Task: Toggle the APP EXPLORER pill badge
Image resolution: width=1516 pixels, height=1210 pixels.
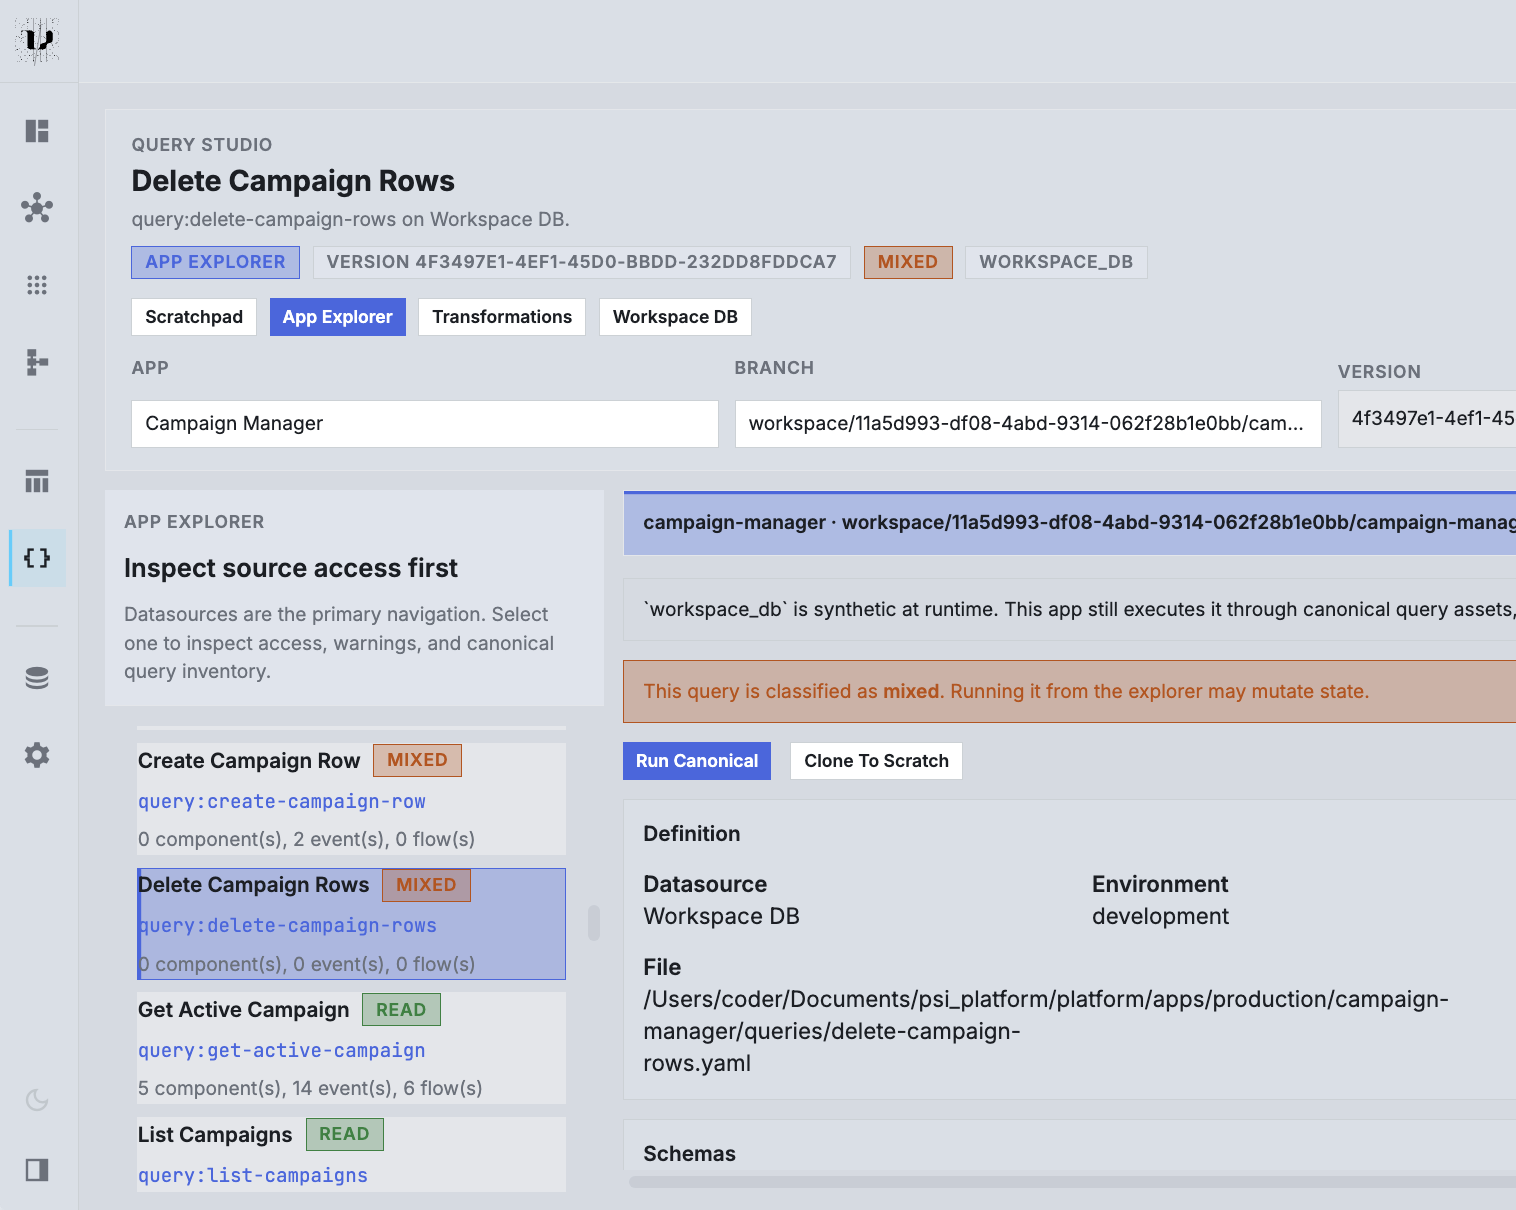Action: (215, 262)
